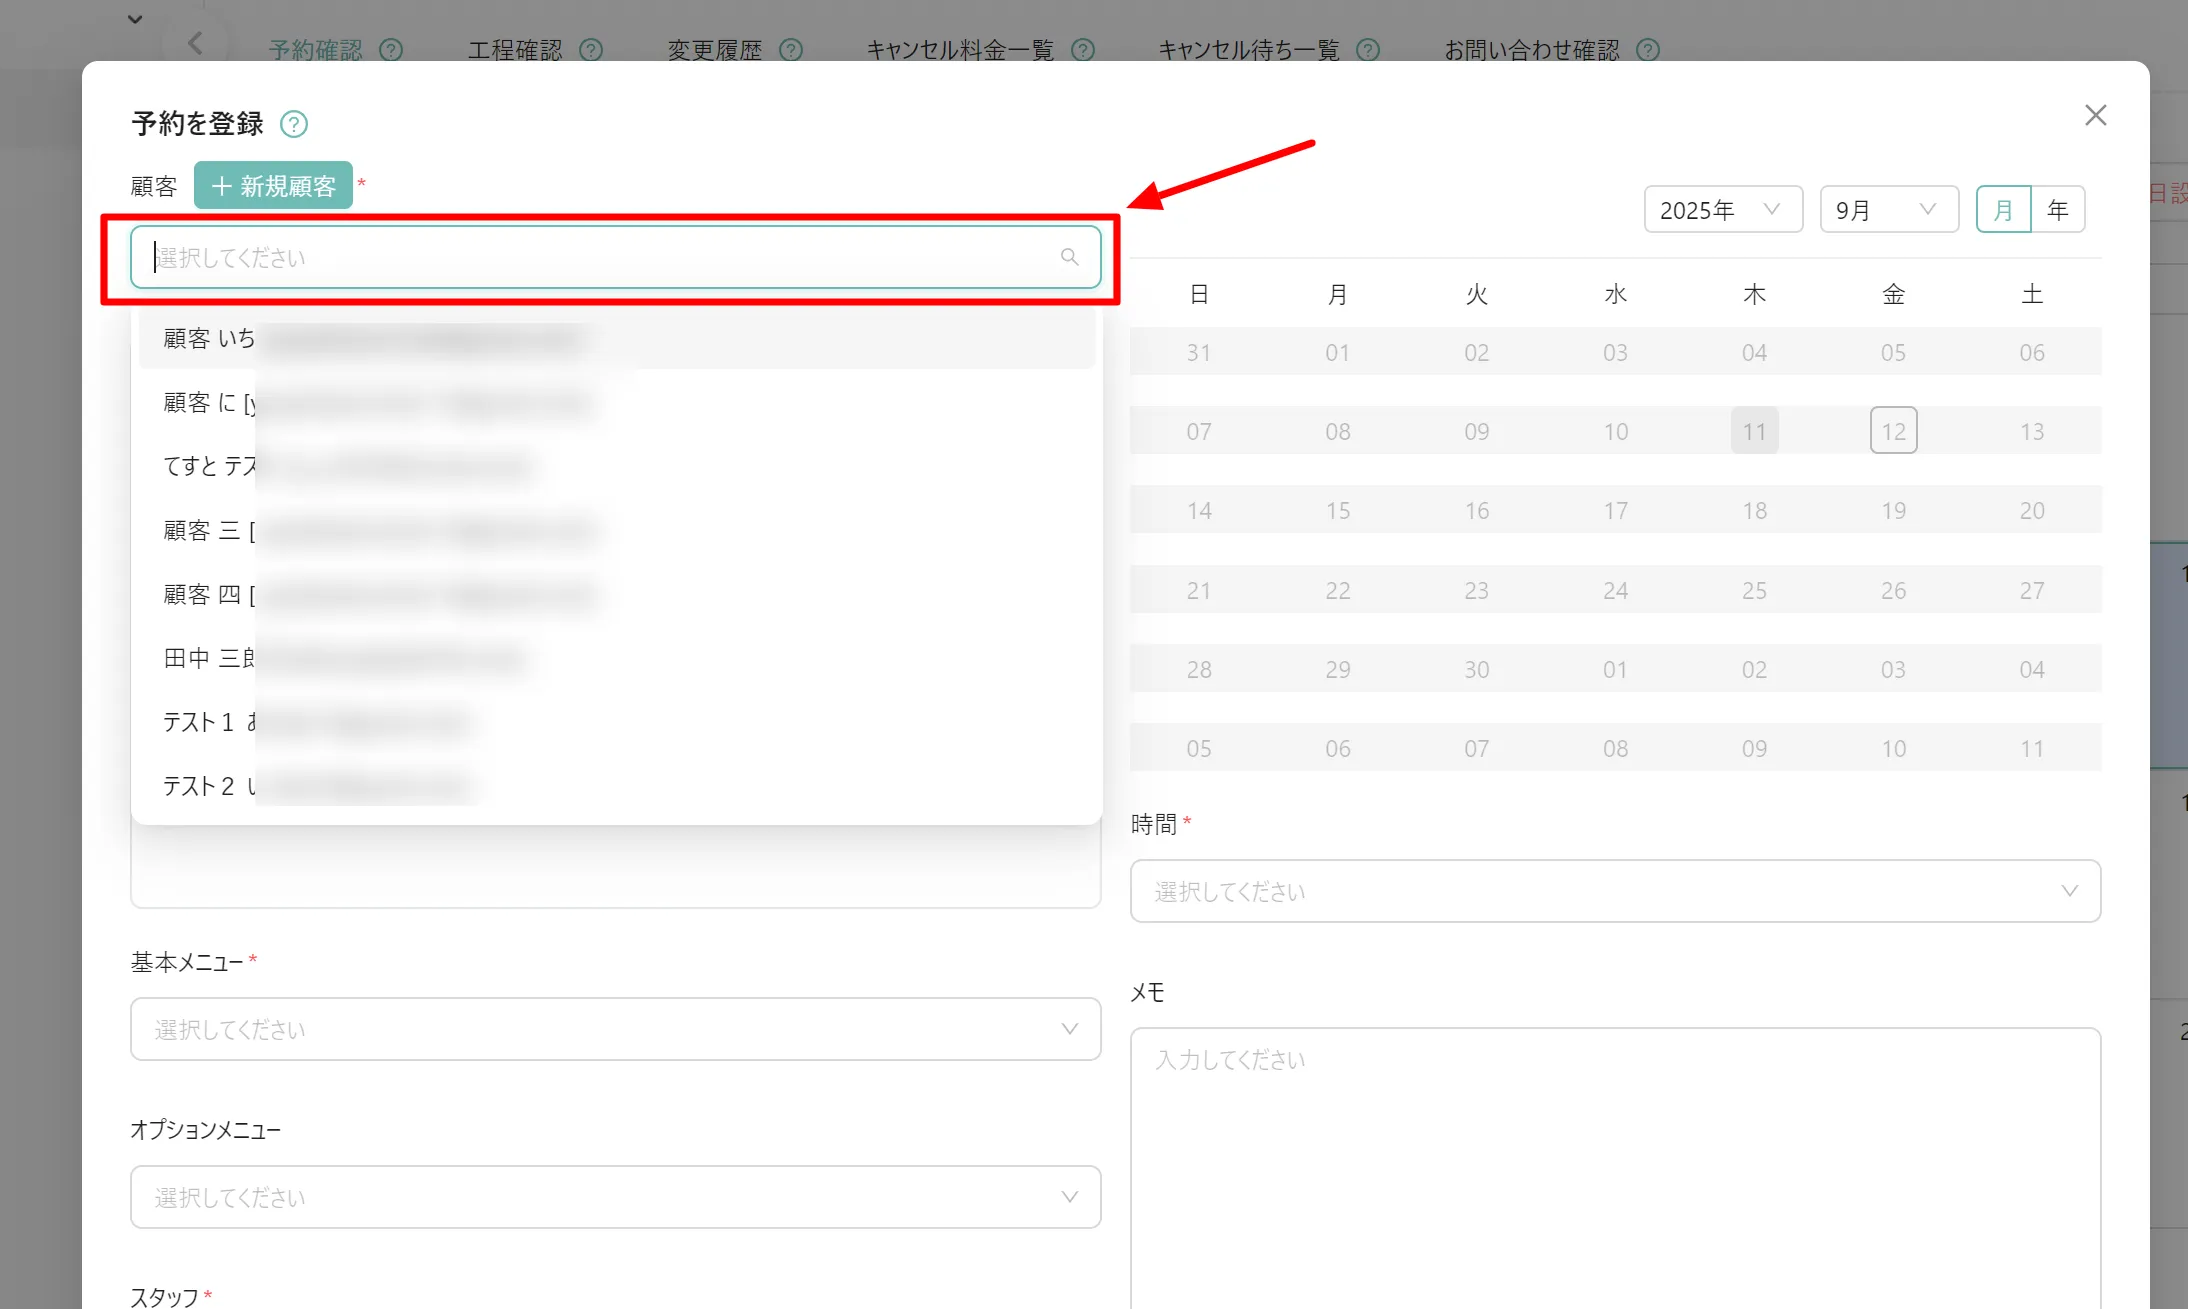
Task: Switch calendar to 月 view
Action: click(x=2003, y=209)
